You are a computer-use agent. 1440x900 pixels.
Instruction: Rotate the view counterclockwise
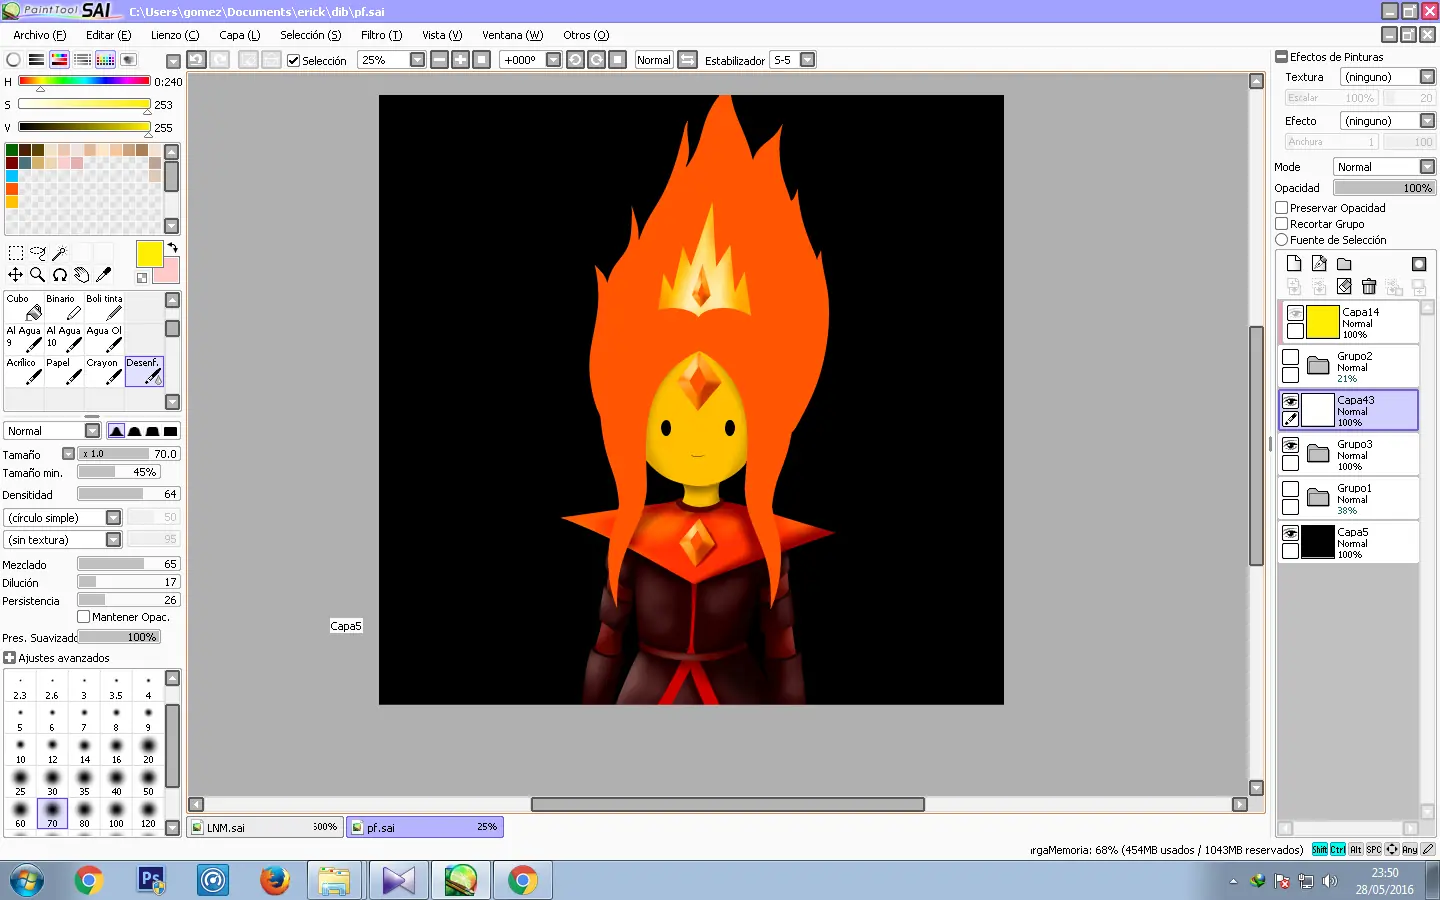tap(575, 60)
